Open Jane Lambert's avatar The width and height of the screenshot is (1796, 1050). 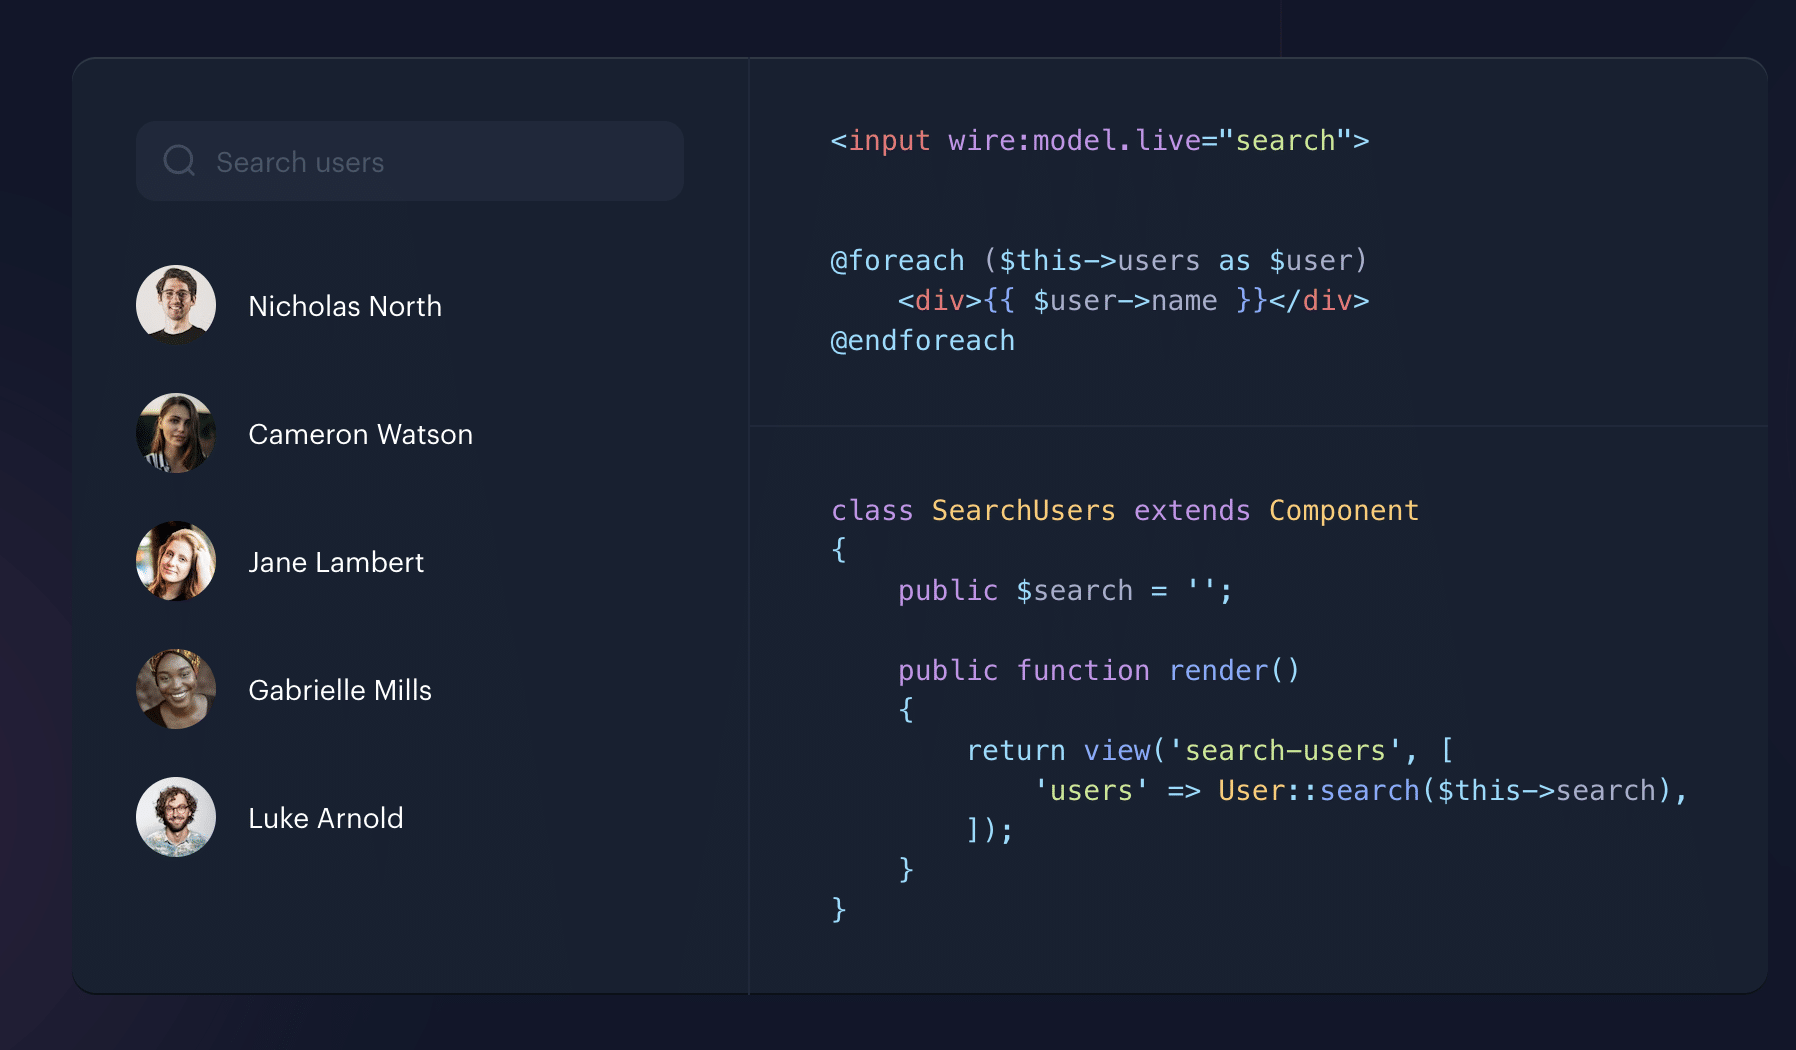(x=176, y=561)
